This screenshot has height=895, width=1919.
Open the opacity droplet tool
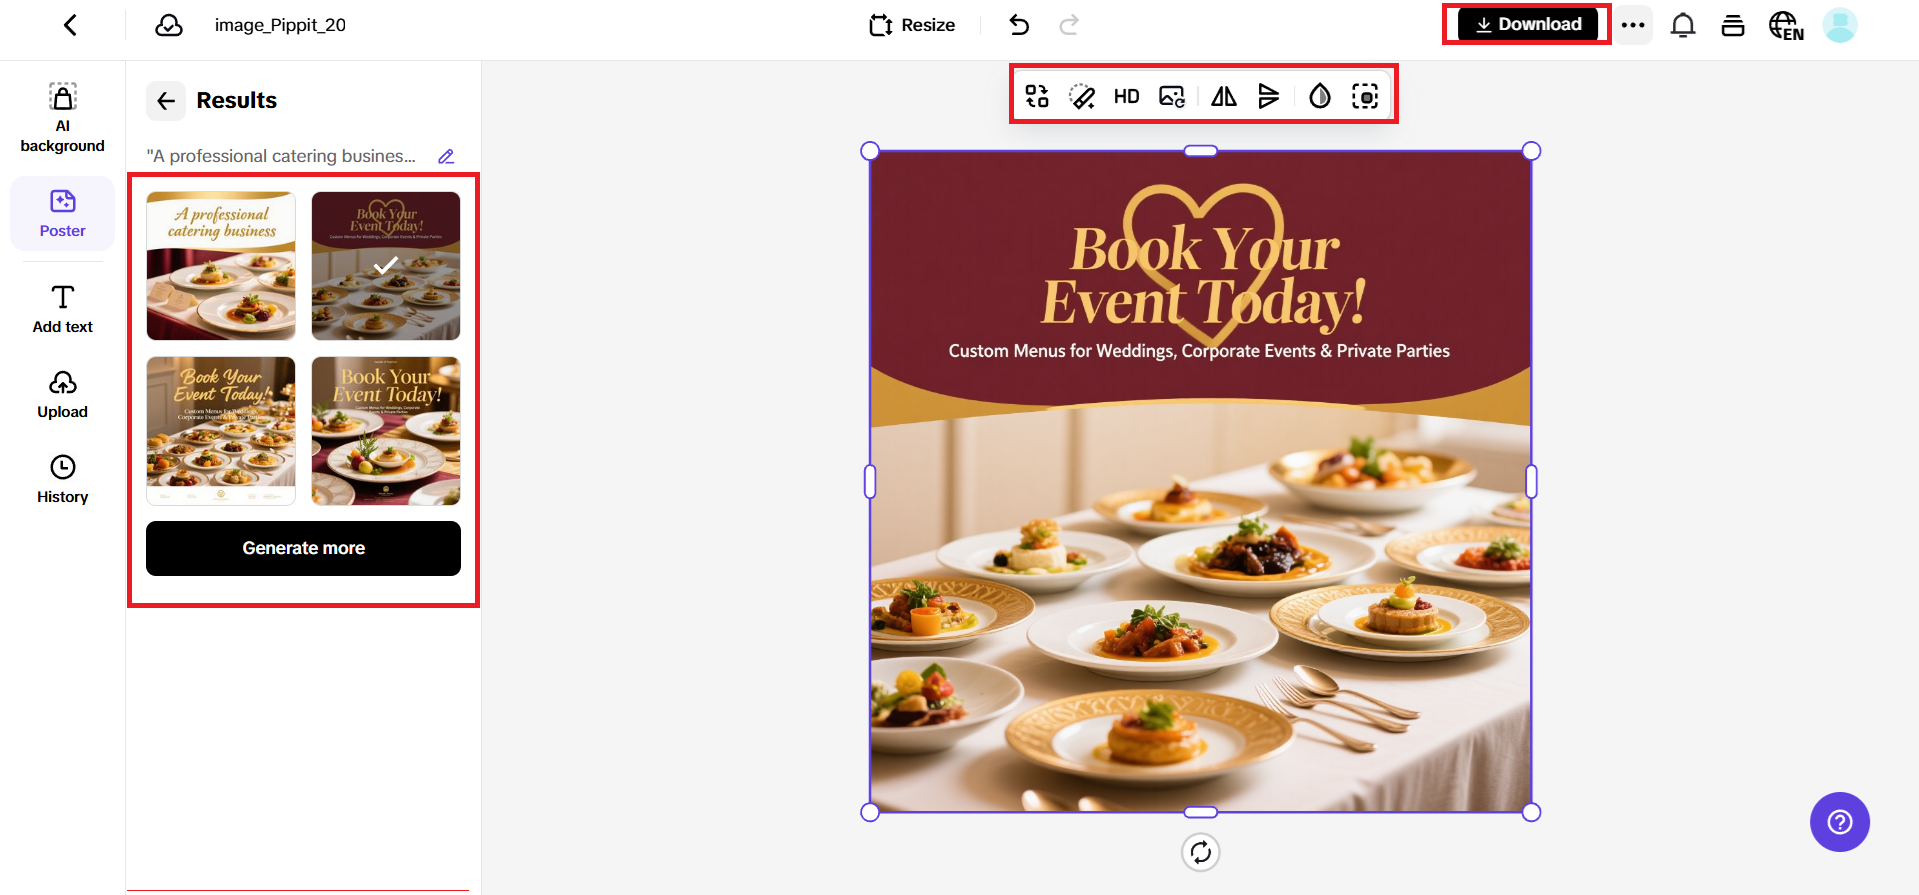[1320, 96]
